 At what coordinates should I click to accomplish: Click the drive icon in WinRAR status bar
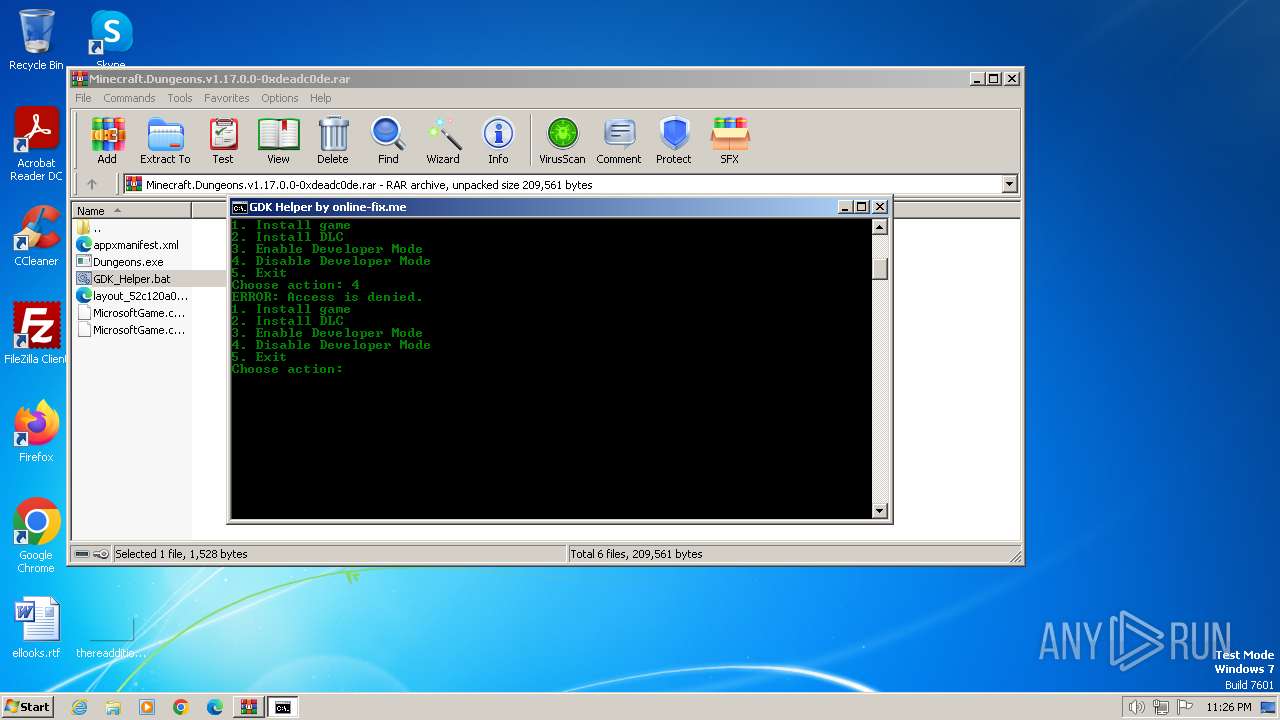82,554
